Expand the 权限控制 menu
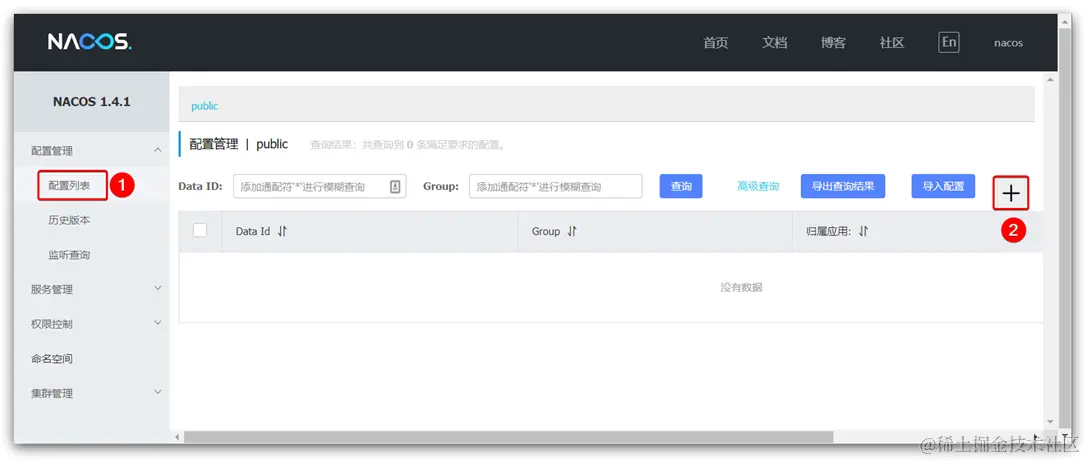 click(157, 323)
